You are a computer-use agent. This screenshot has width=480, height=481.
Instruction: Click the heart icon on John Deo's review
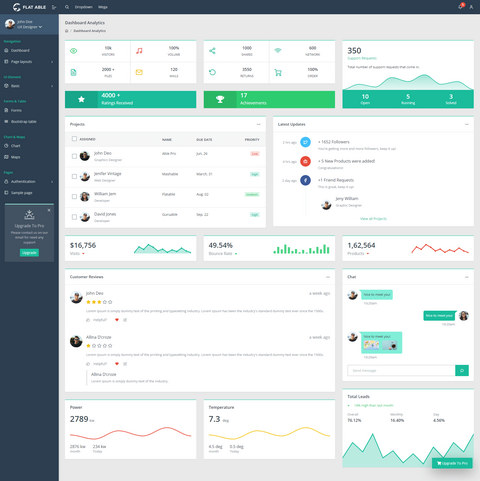click(117, 320)
